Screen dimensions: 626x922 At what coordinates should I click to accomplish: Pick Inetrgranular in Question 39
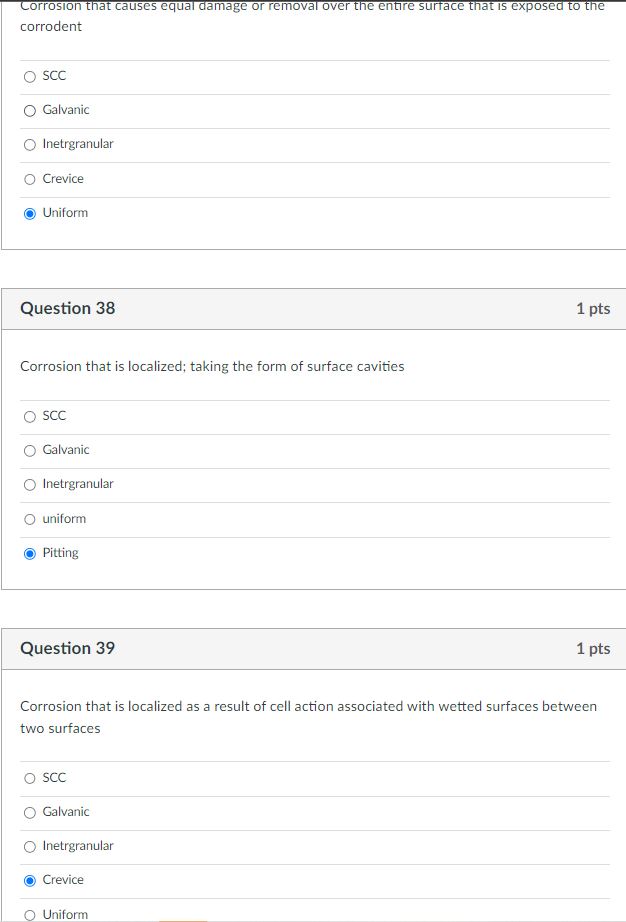click(30, 847)
